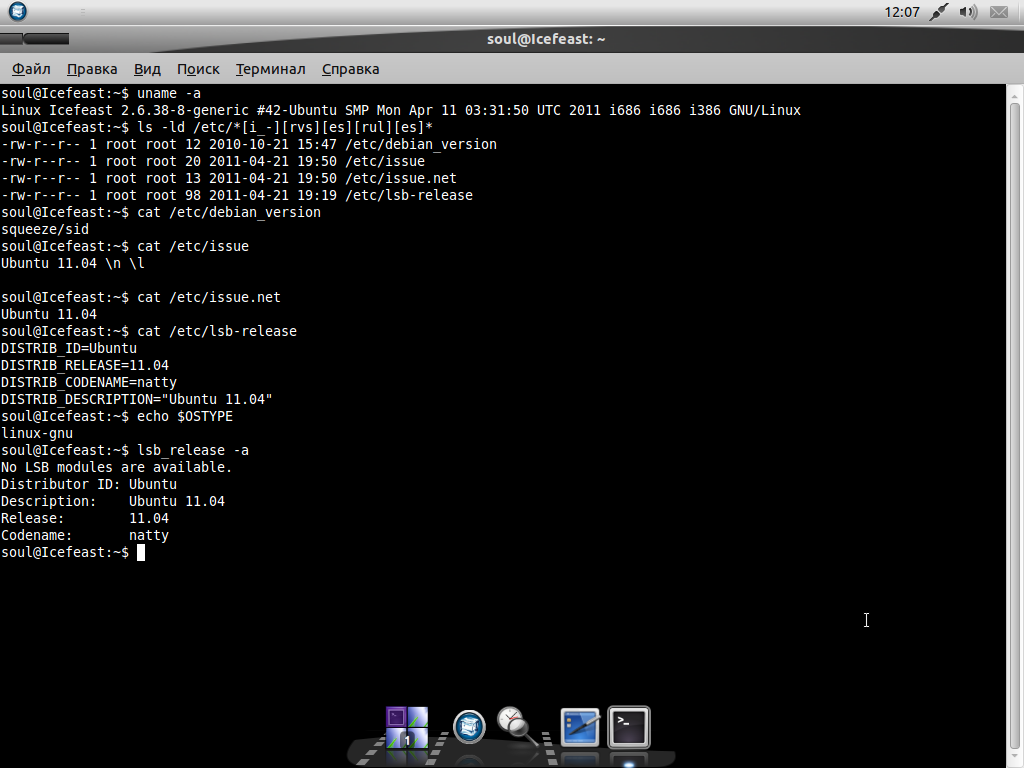Viewport: 1024px width, 768px height.
Task: Click the 'DISTRIB_CODENAME=natty' line
Action: coord(88,382)
